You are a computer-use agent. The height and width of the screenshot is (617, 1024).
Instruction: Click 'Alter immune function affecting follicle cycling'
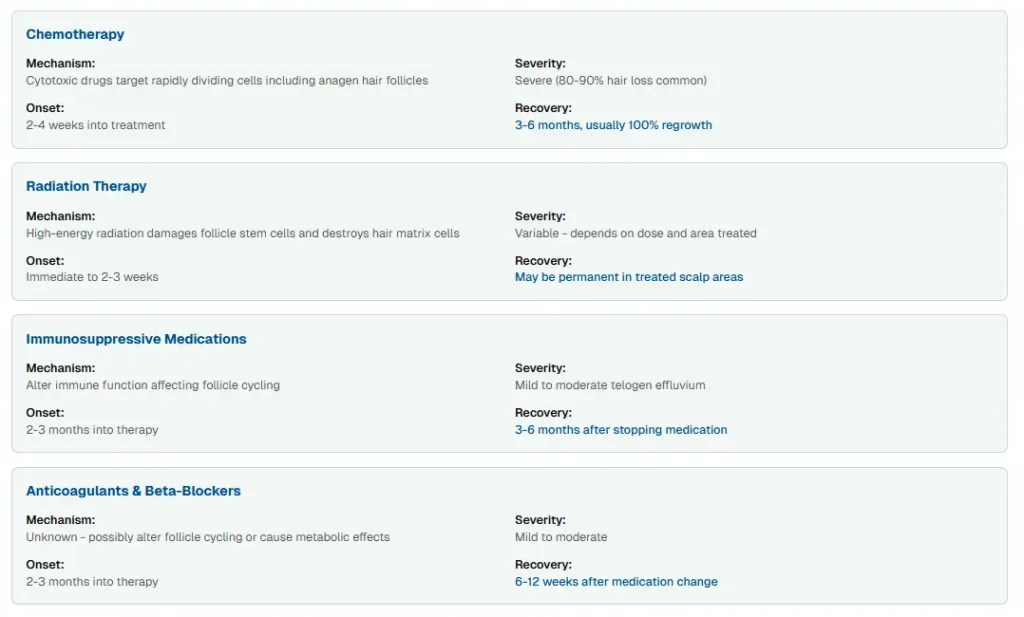(x=153, y=385)
